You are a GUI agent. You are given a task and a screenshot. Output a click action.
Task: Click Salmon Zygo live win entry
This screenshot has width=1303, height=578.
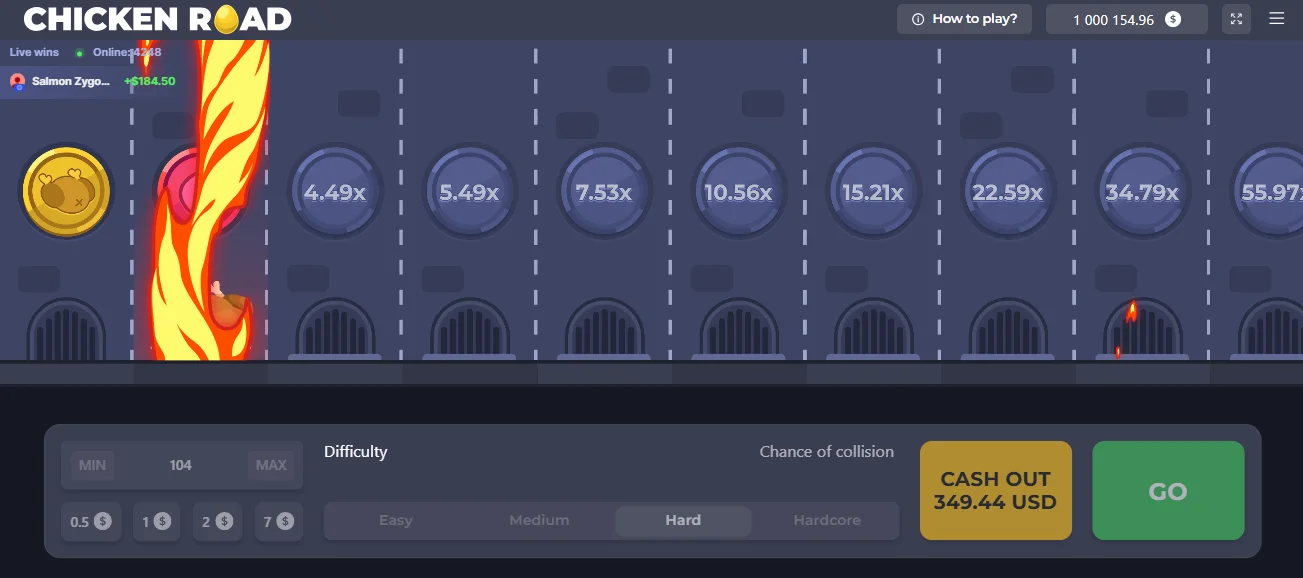tap(92, 81)
